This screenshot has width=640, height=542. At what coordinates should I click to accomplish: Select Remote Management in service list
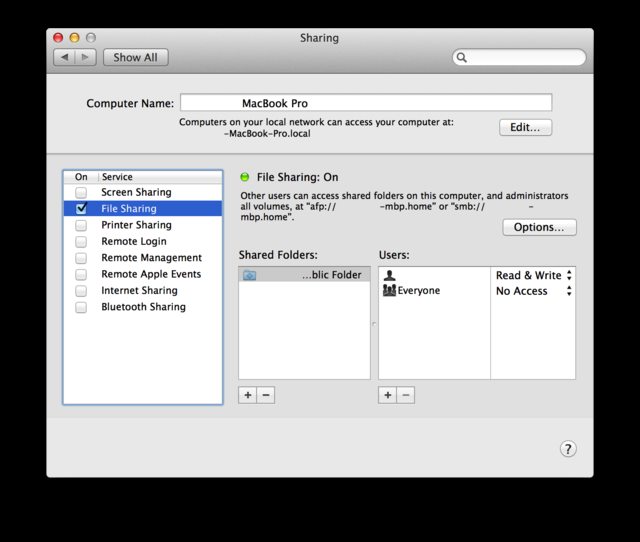(143, 258)
